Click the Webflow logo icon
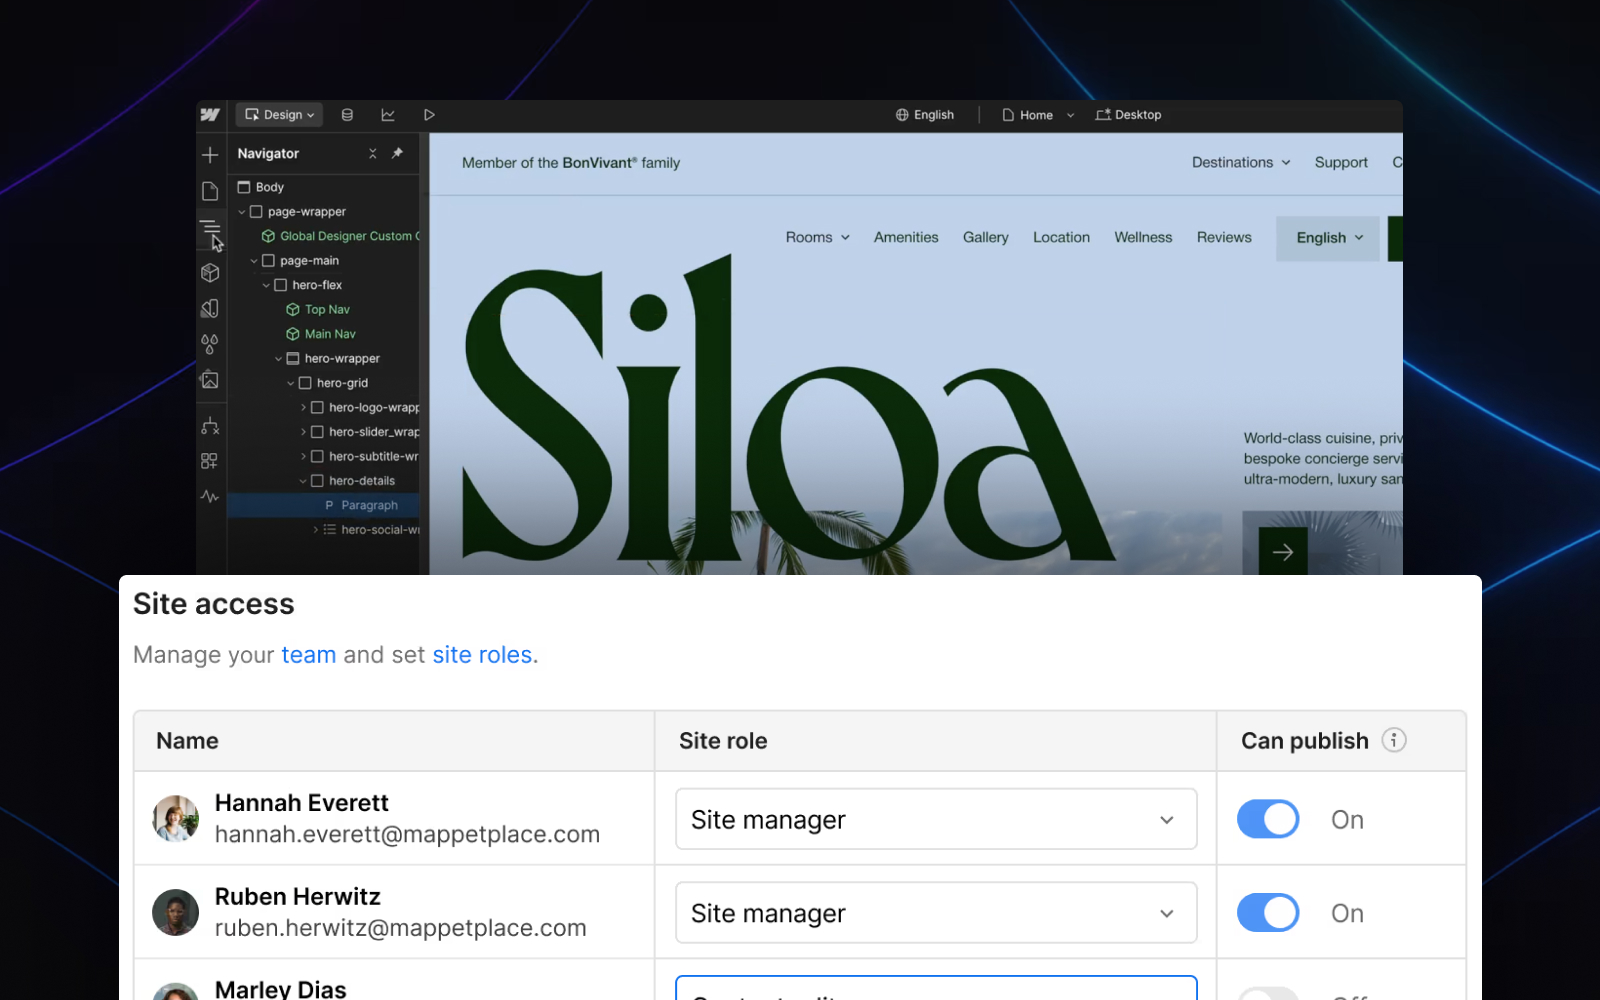Image resolution: width=1600 pixels, height=1000 pixels. click(210, 115)
